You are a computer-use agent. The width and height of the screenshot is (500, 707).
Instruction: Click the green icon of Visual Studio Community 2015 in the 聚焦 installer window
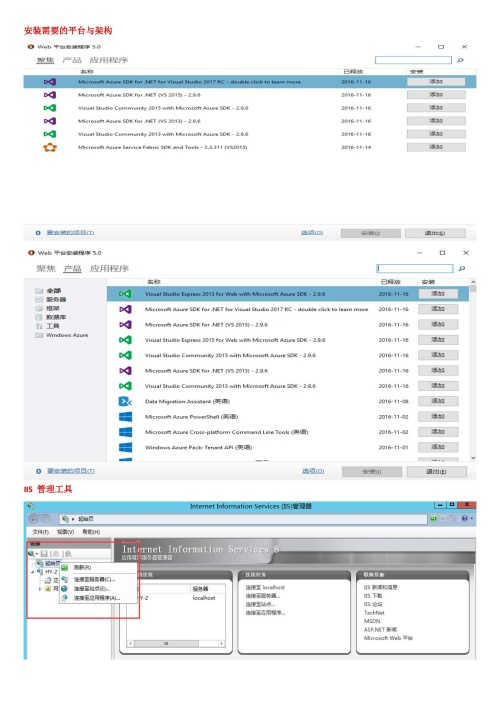pos(50,108)
